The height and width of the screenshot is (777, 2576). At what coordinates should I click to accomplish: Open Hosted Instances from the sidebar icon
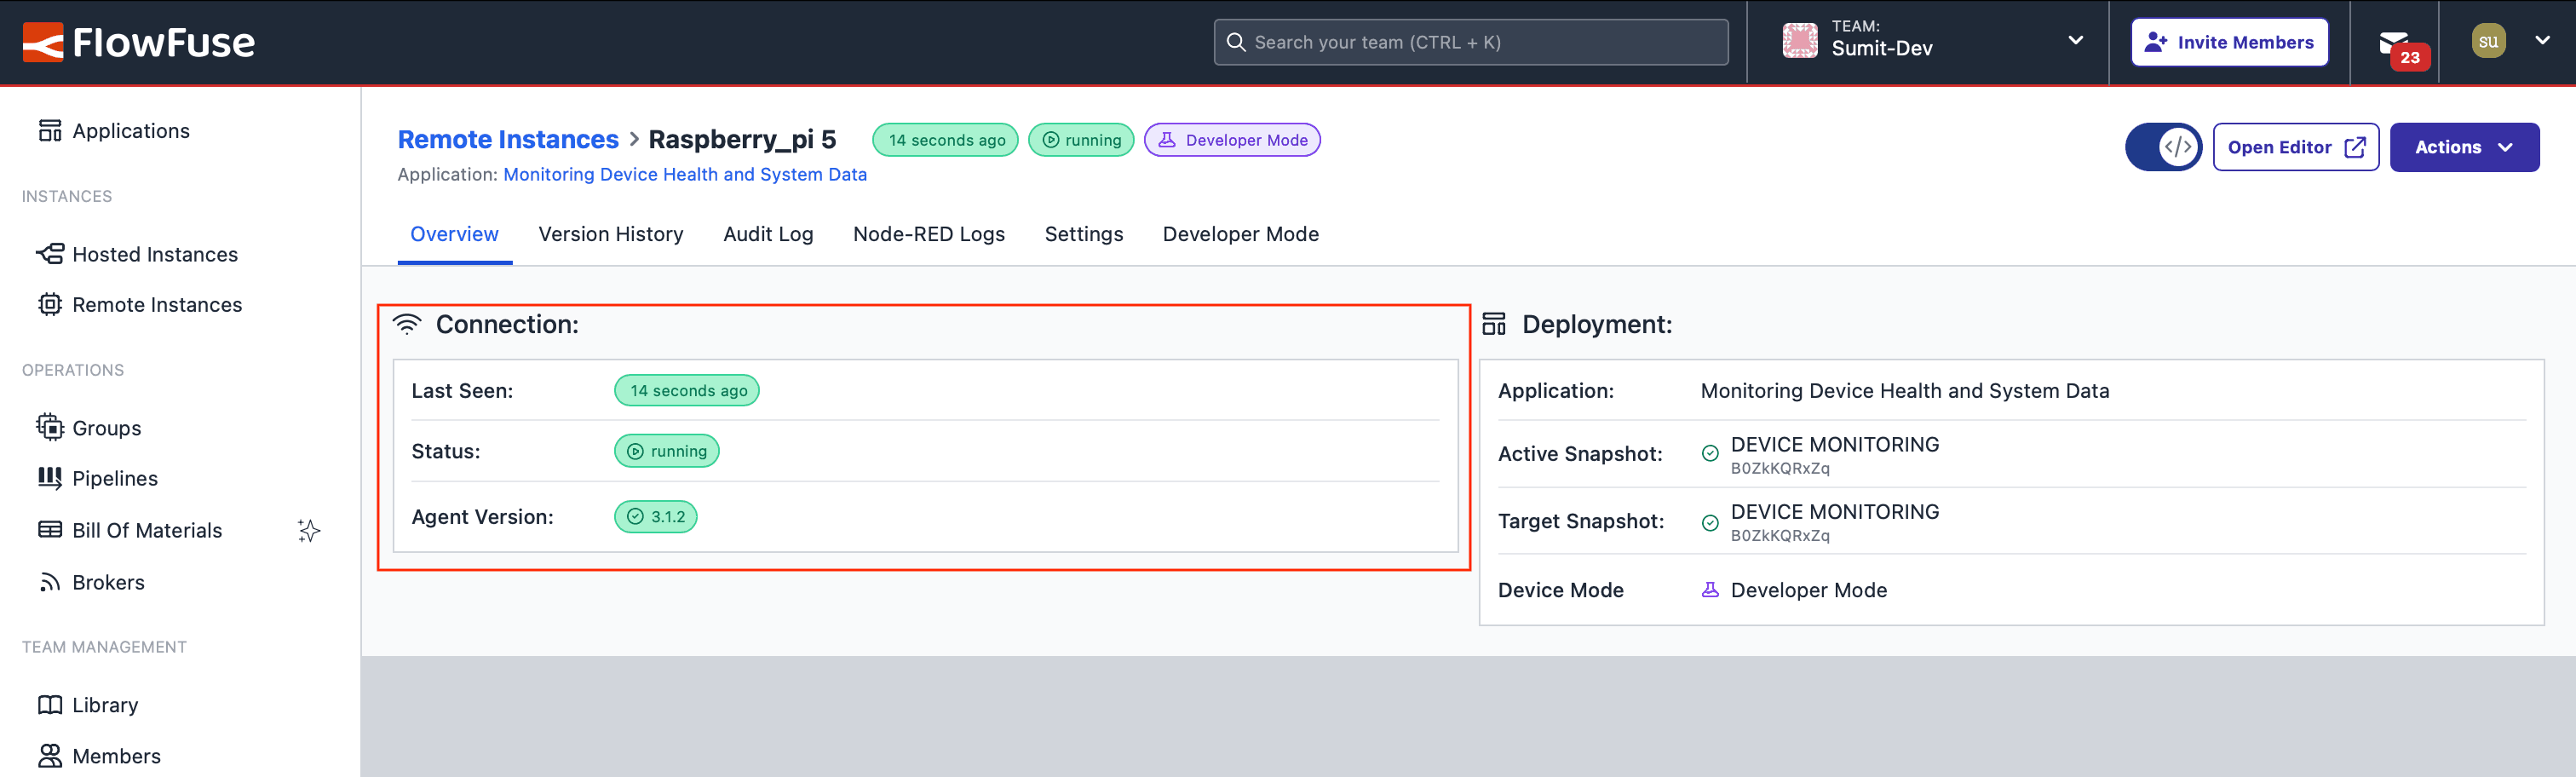pos(49,253)
